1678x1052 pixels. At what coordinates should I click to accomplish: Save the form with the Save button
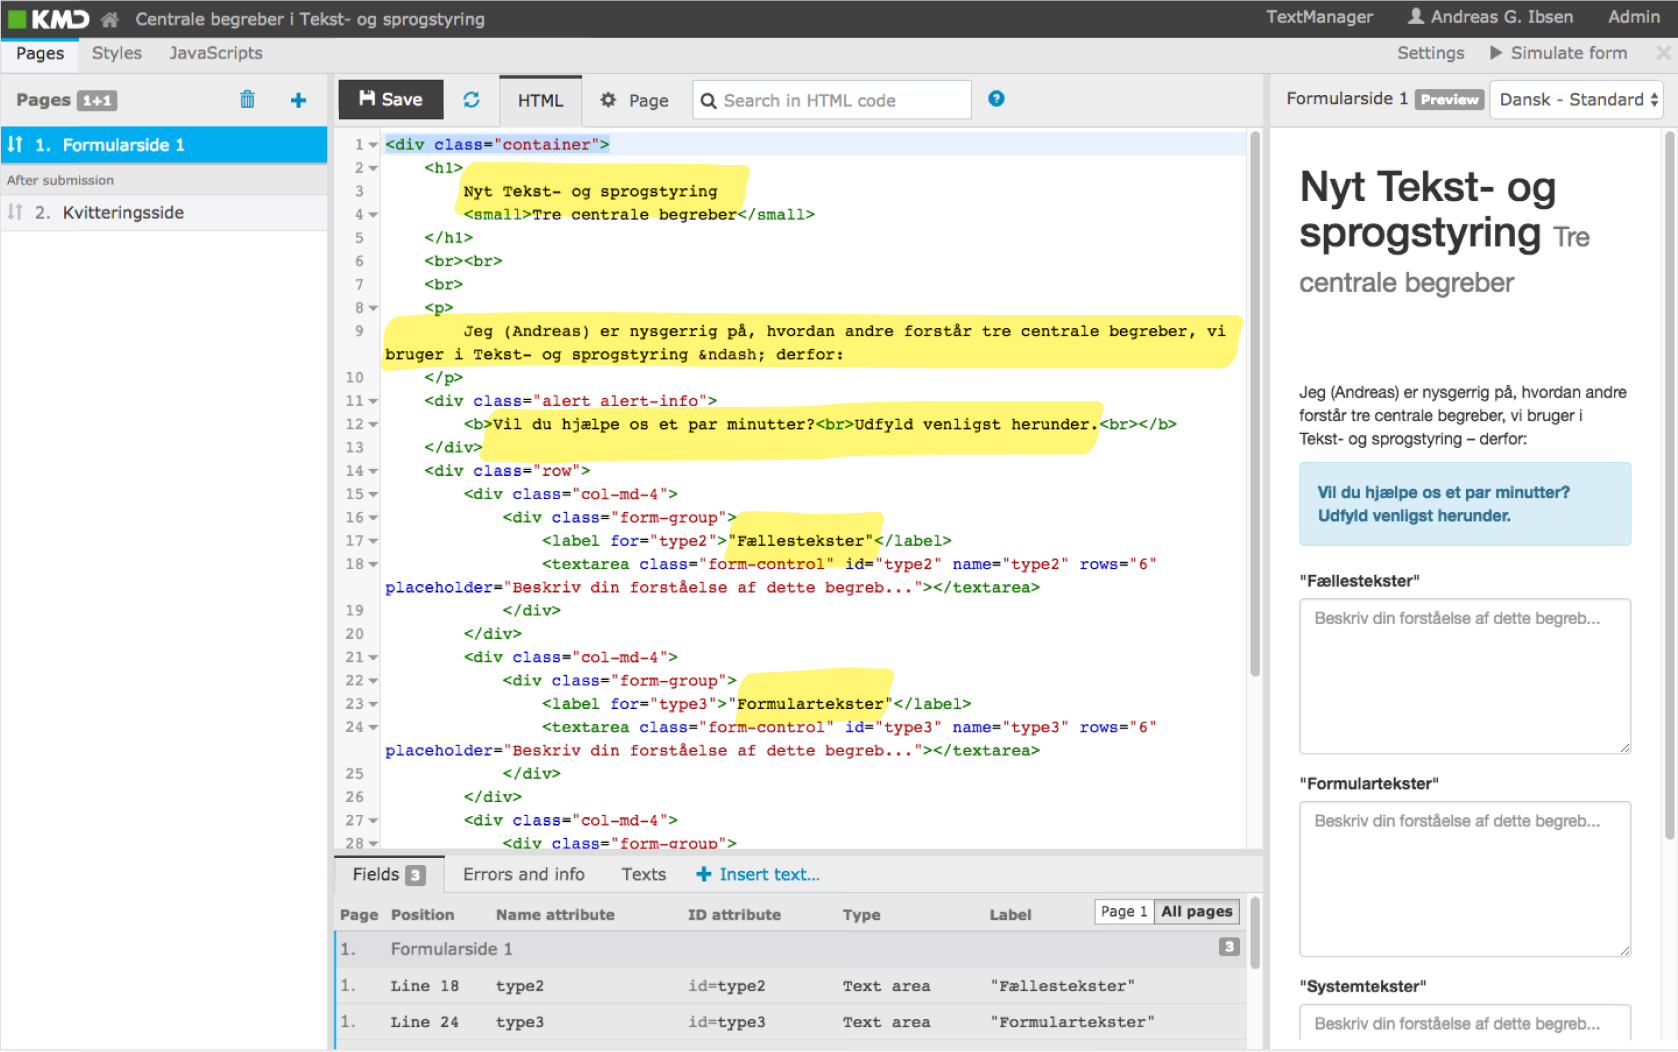pos(390,99)
